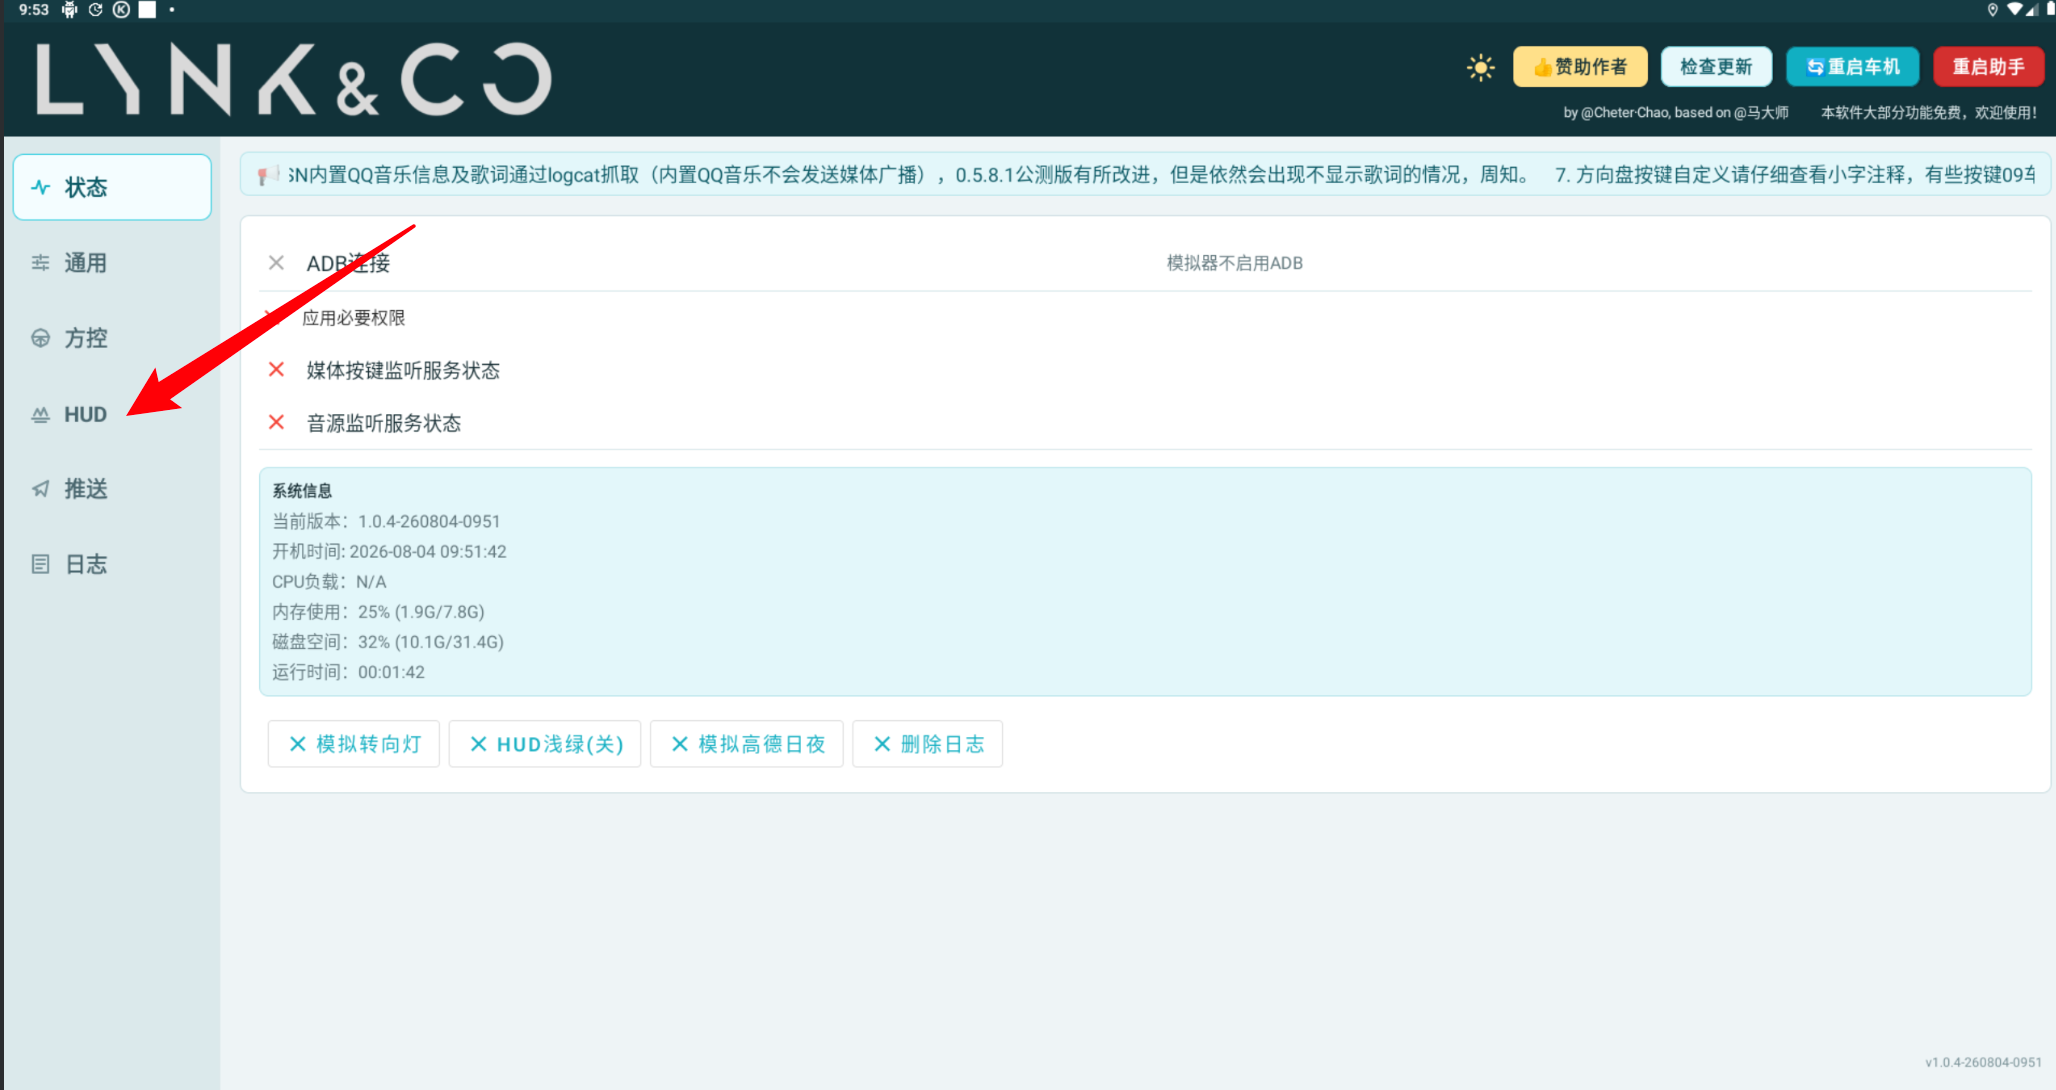Click the 内存使用 25% line
2056x1090 pixels.
(378, 611)
